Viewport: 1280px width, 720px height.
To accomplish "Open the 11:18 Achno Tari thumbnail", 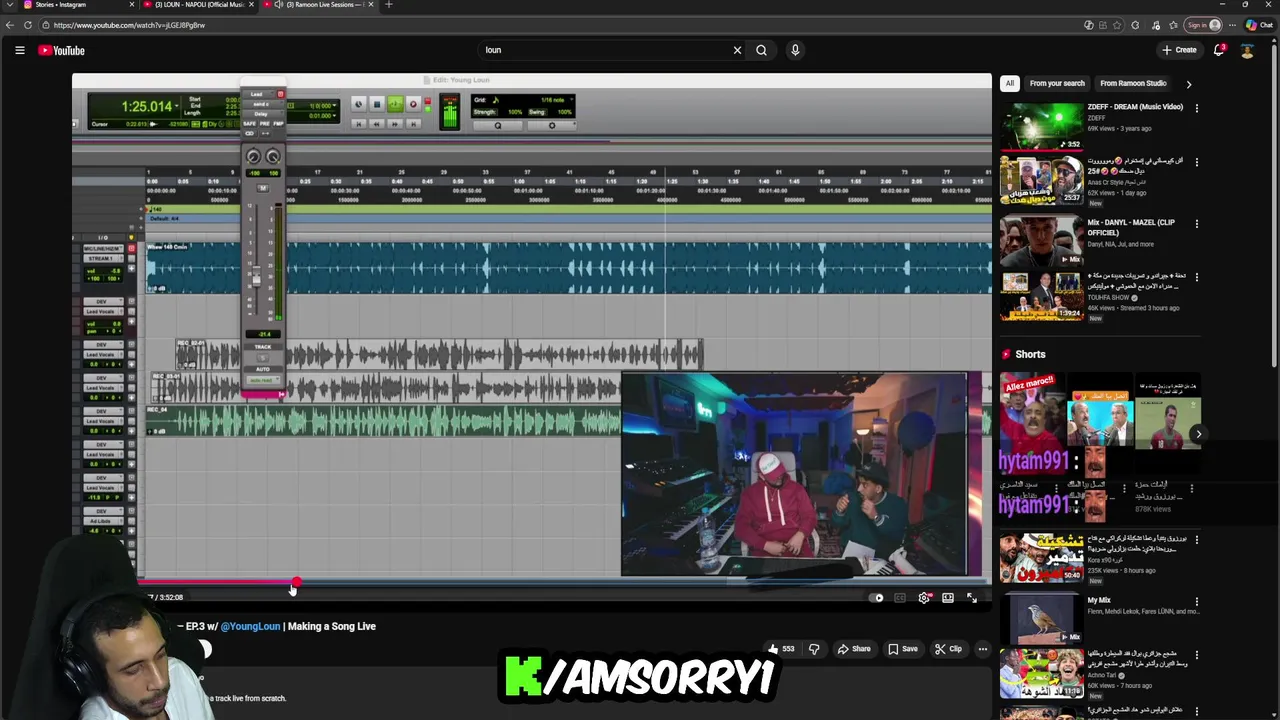I will [x=1041, y=674].
